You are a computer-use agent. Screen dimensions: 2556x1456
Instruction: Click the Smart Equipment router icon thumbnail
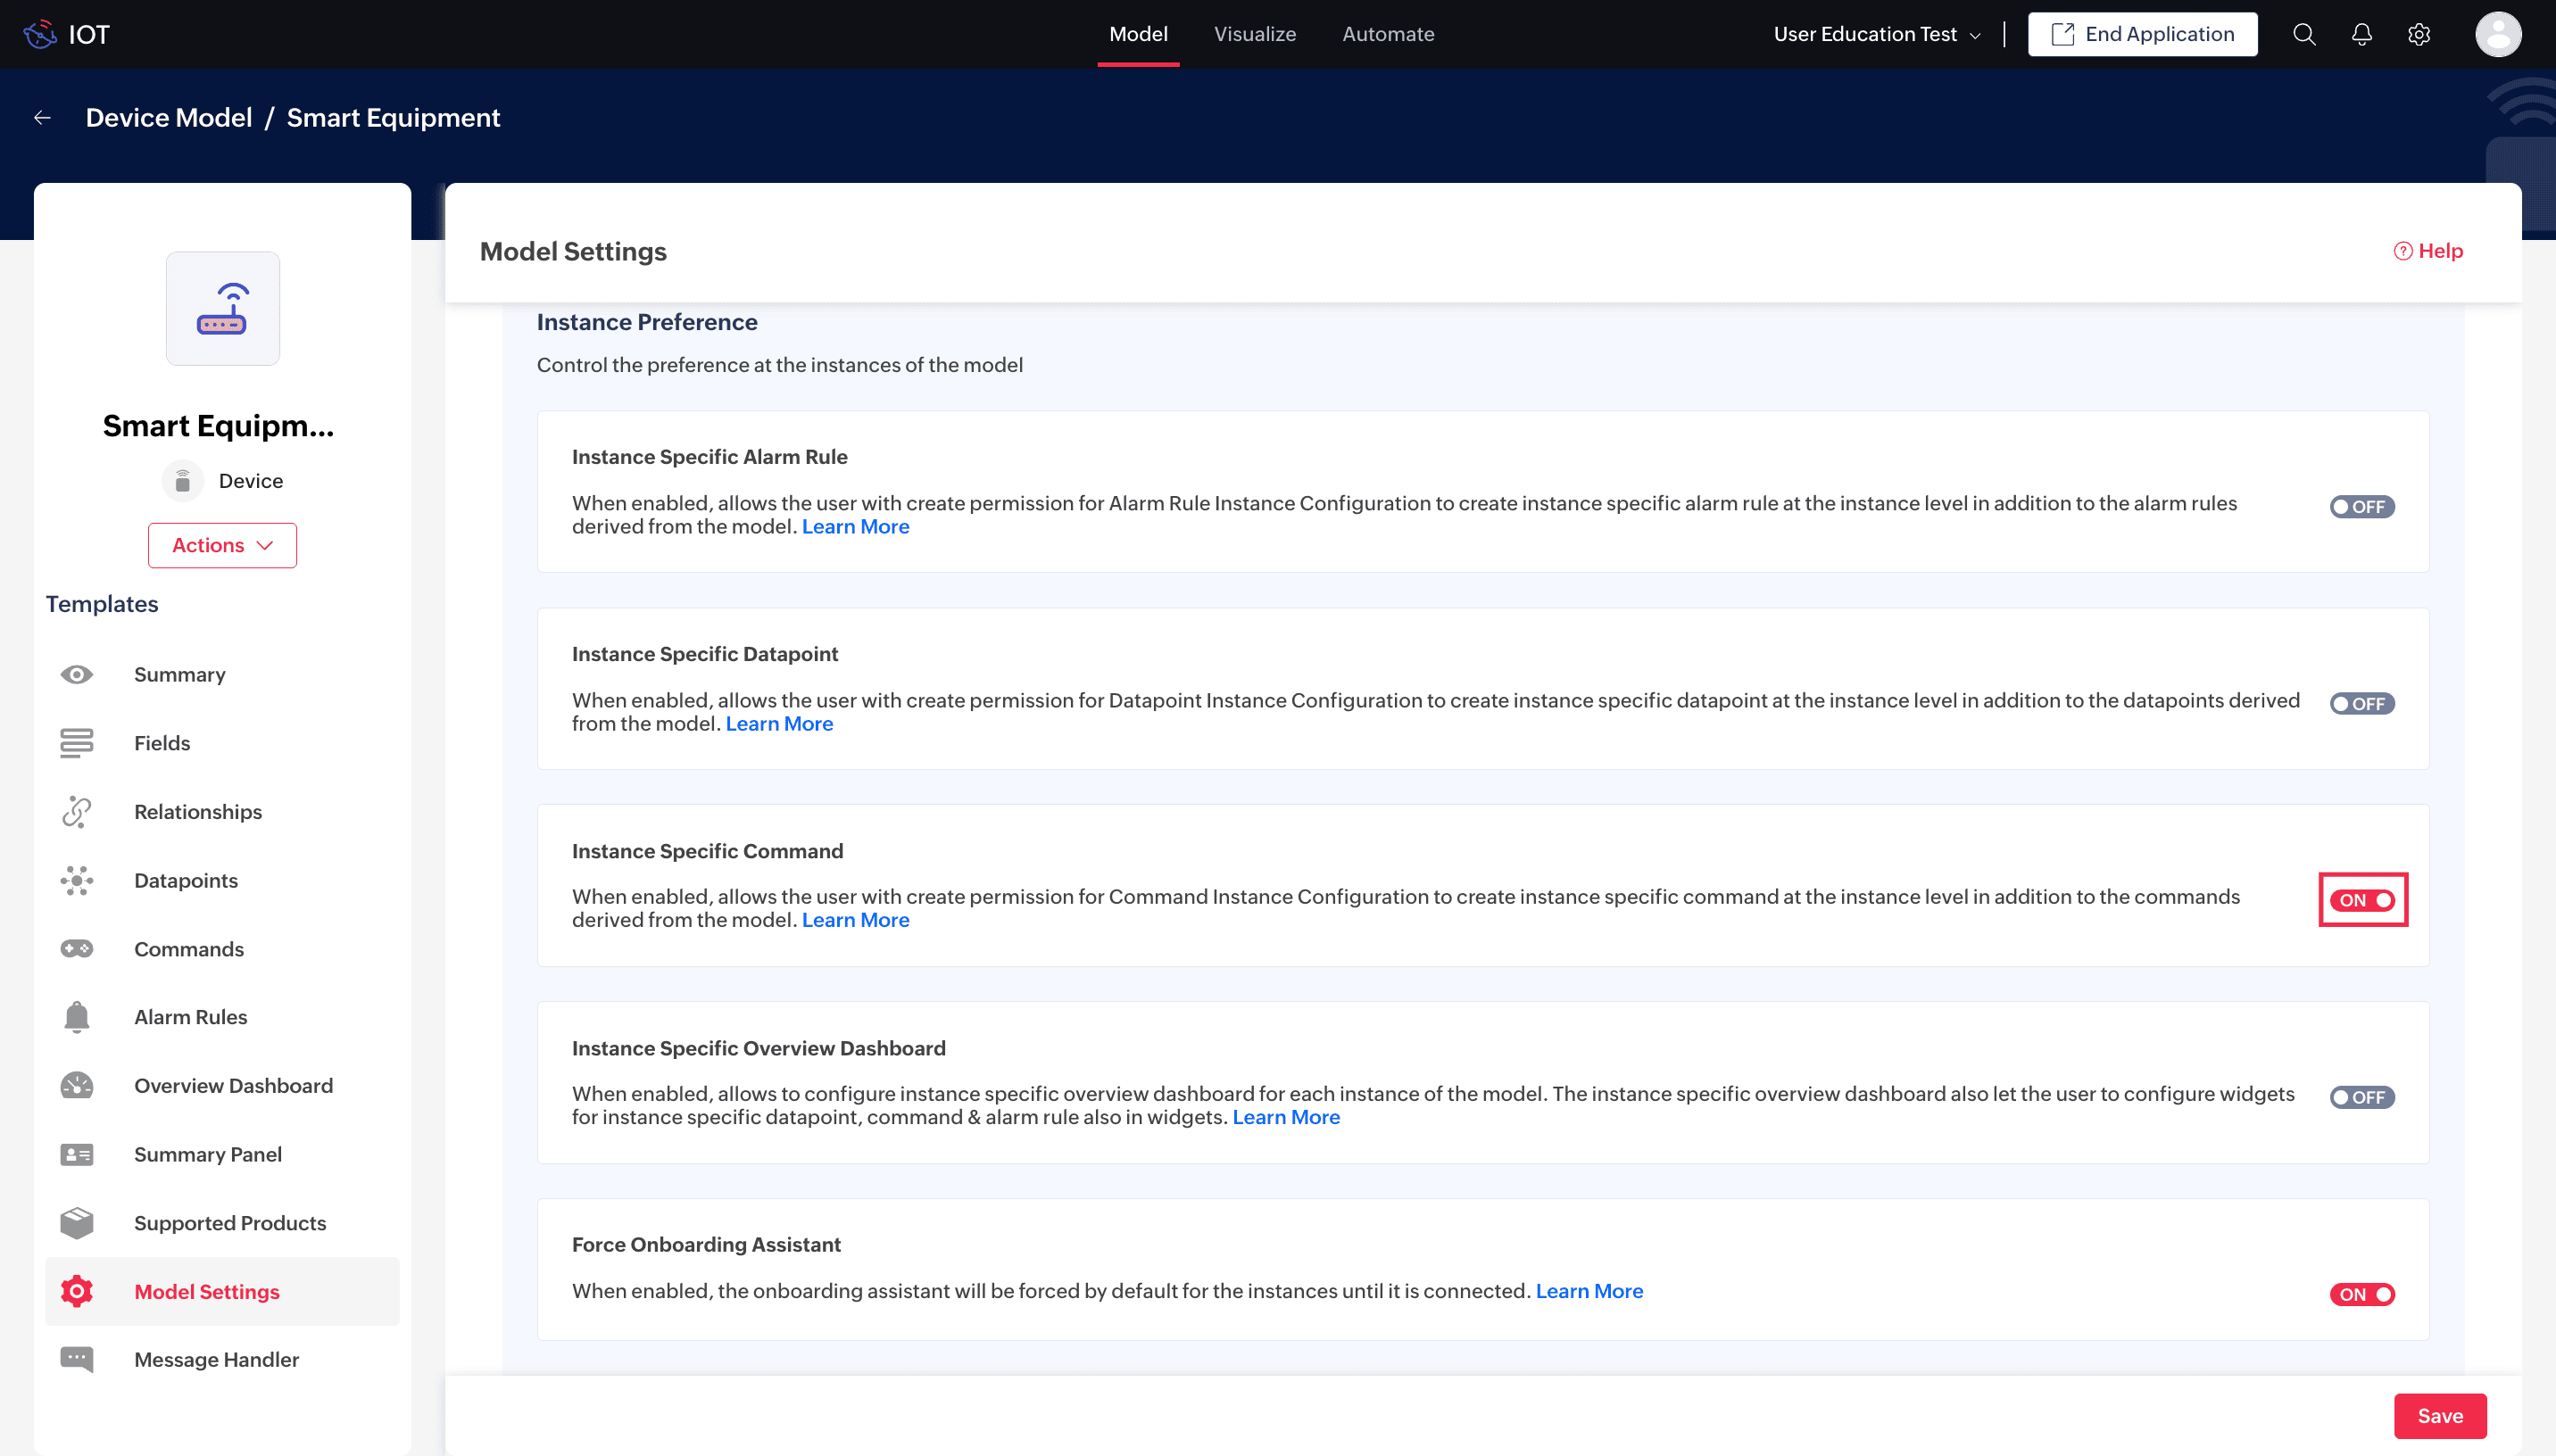[222, 309]
